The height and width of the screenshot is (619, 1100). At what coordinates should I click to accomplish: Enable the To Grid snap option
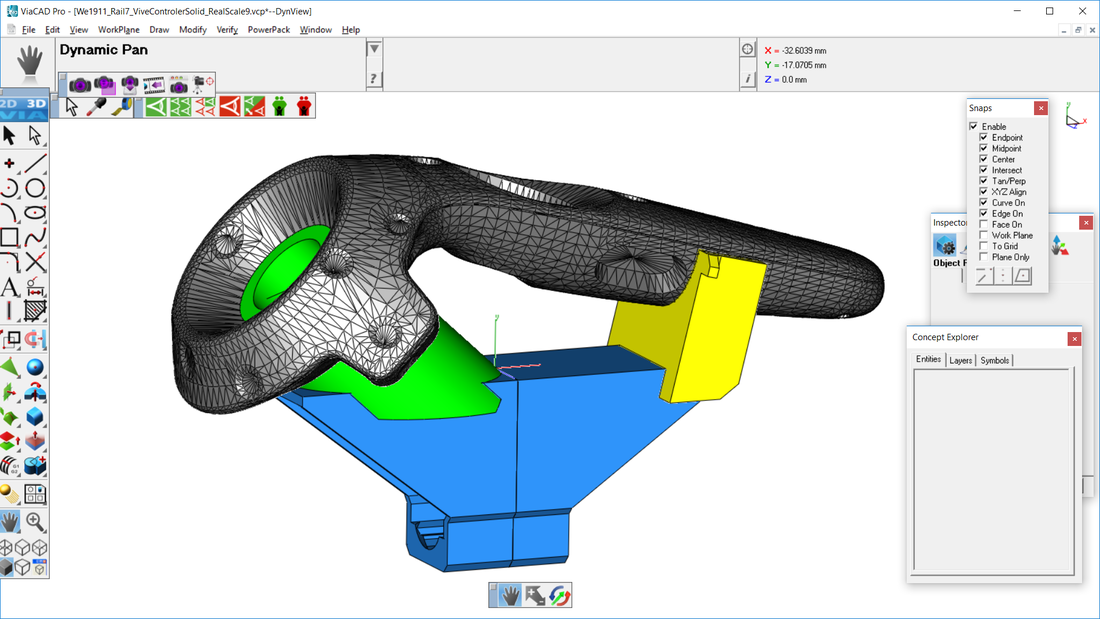pos(983,246)
